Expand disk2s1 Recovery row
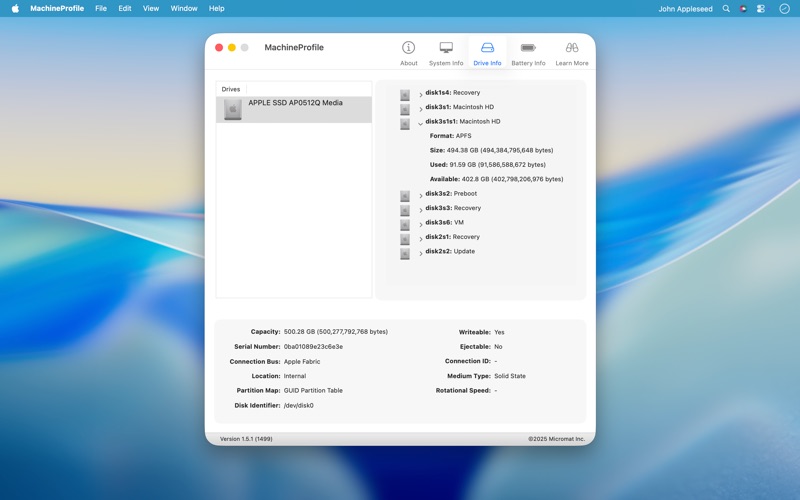800x500 pixels. pyautogui.click(x=420, y=239)
